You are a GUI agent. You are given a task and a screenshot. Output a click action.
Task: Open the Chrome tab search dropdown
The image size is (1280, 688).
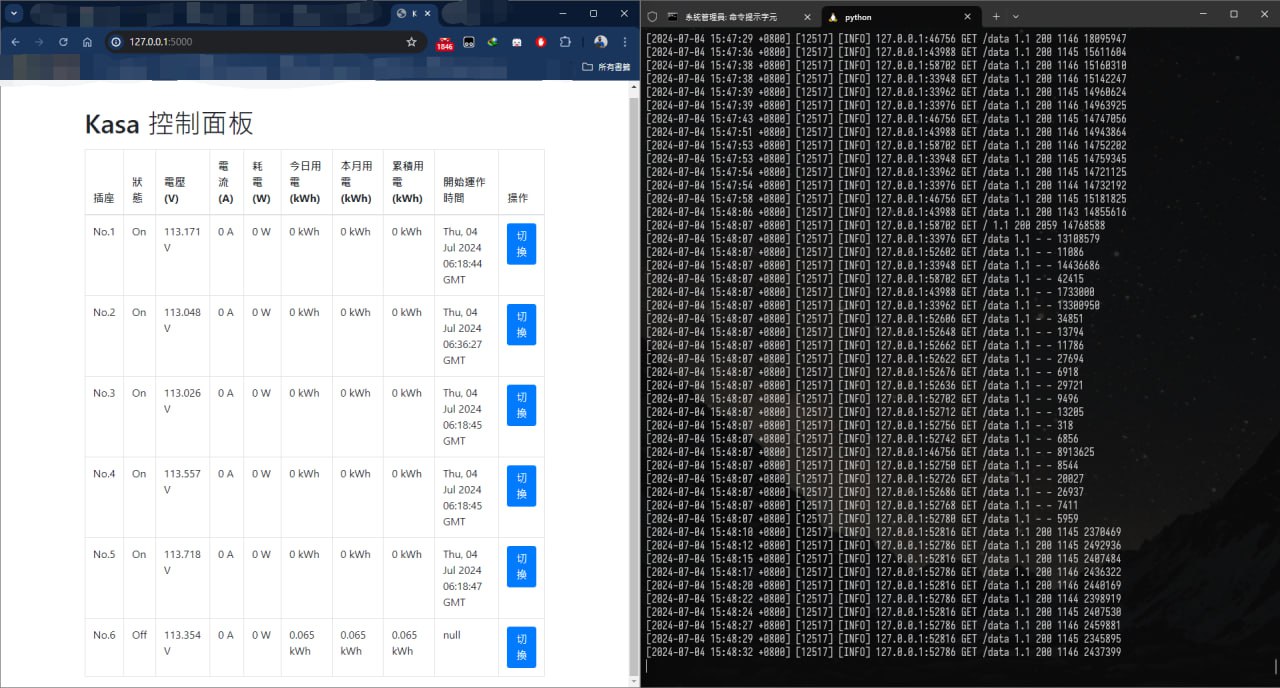(14, 13)
